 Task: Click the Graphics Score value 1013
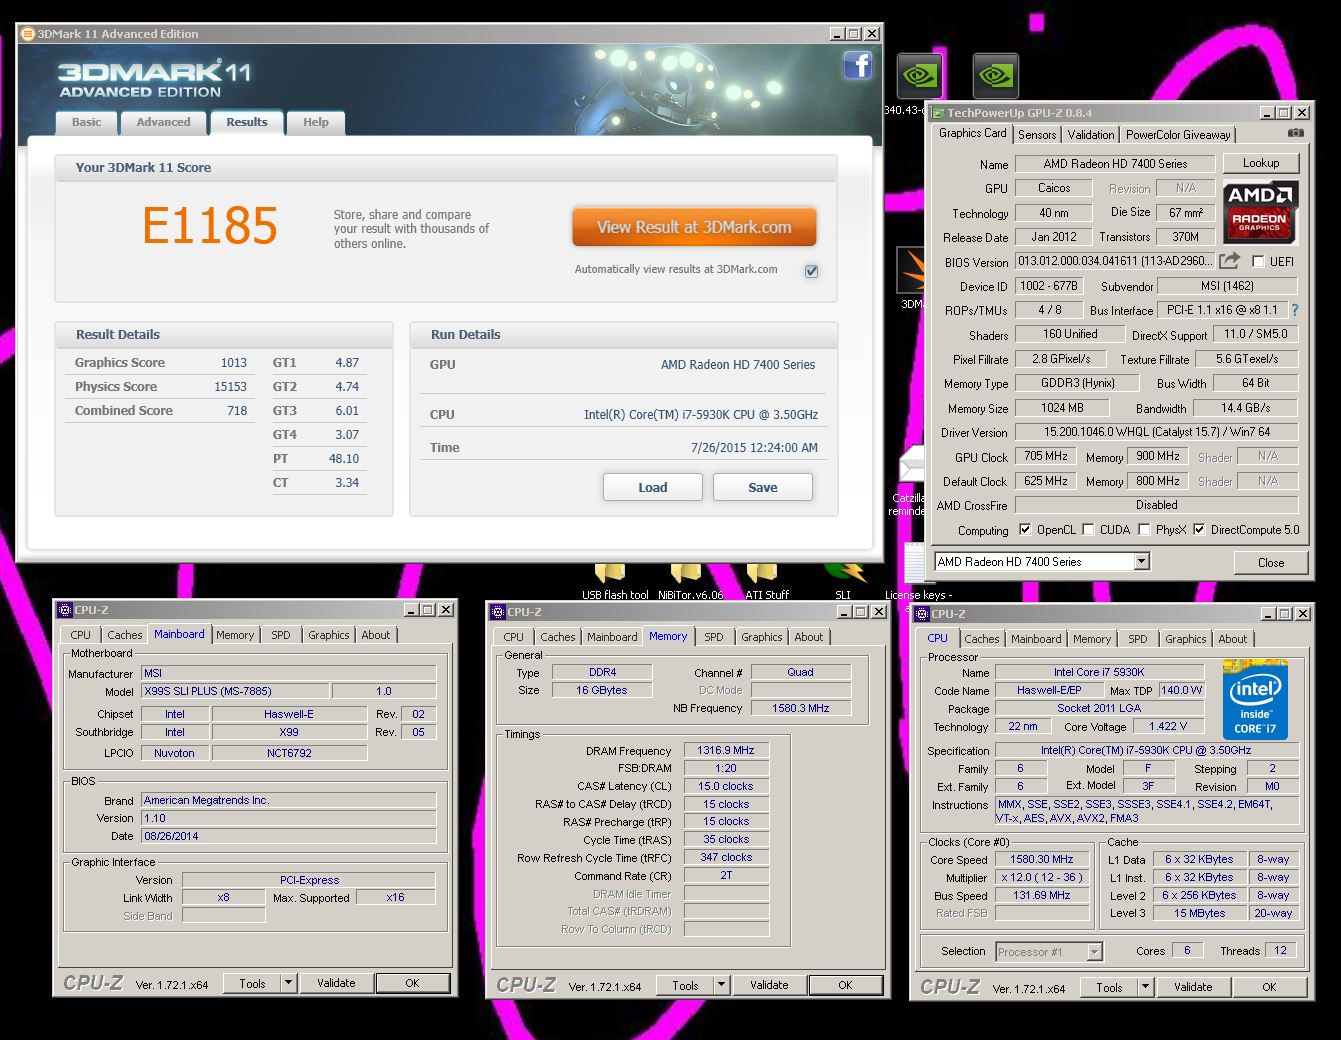pos(234,363)
